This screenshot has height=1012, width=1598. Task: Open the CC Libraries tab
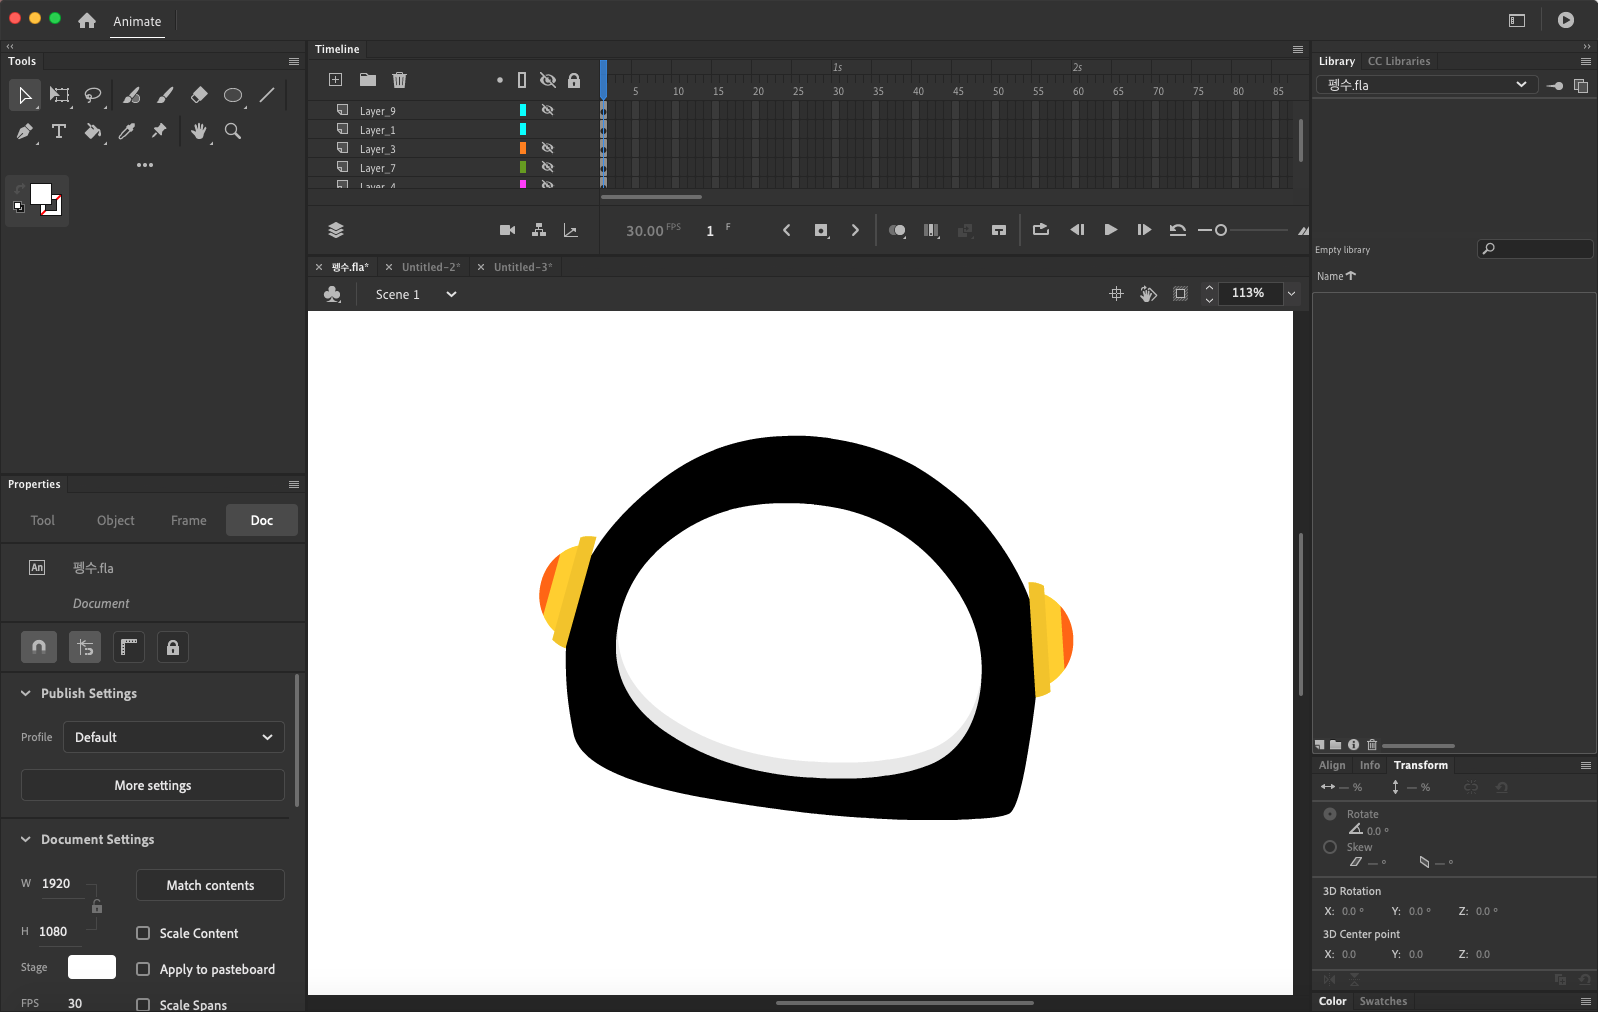1399,61
